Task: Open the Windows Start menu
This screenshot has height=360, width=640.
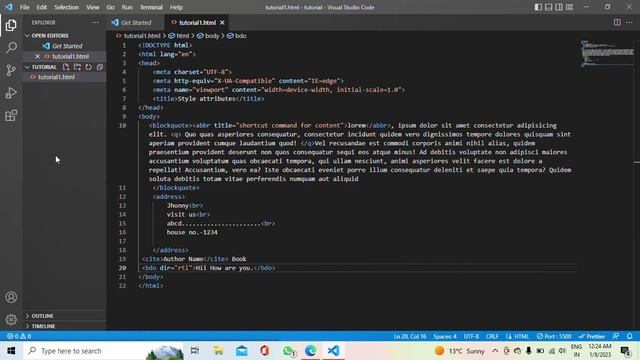Action: (x=11, y=351)
